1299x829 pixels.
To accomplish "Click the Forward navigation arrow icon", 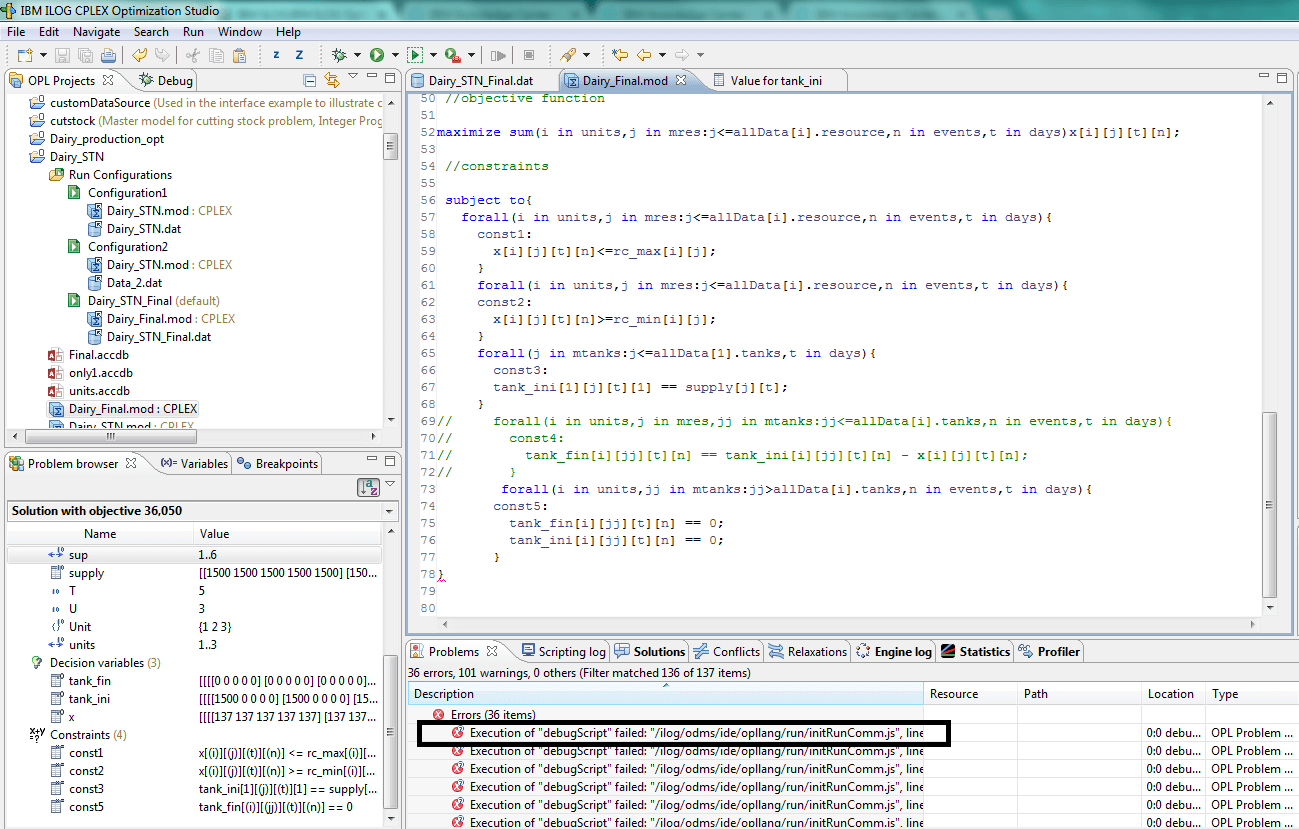I will tap(681, 55).
